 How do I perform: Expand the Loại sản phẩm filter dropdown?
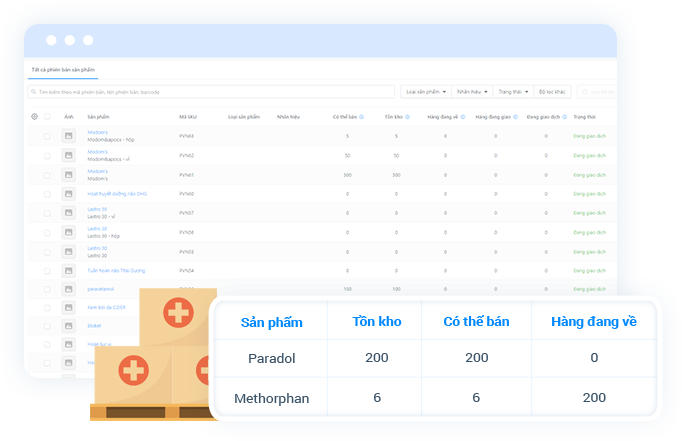(x=425, y=91)
